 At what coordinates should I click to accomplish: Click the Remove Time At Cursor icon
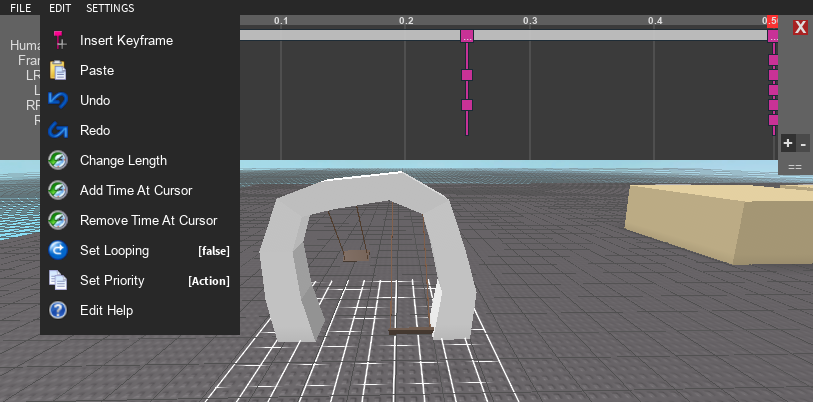tap(58, 220)
